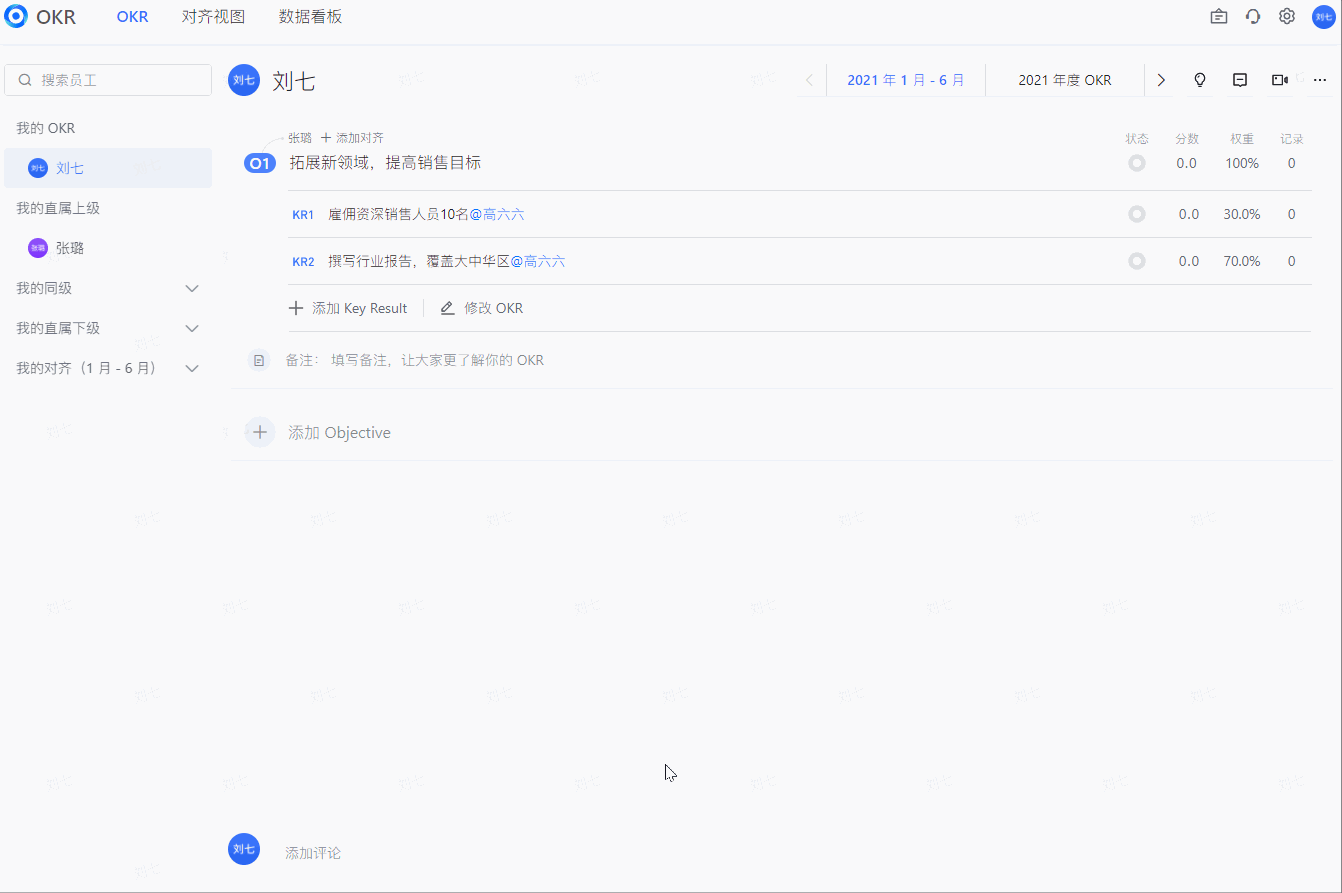Screen dimensions: 1342x893
Task: Click the 搜索员工 search field
Action: (x=108, y=80)
